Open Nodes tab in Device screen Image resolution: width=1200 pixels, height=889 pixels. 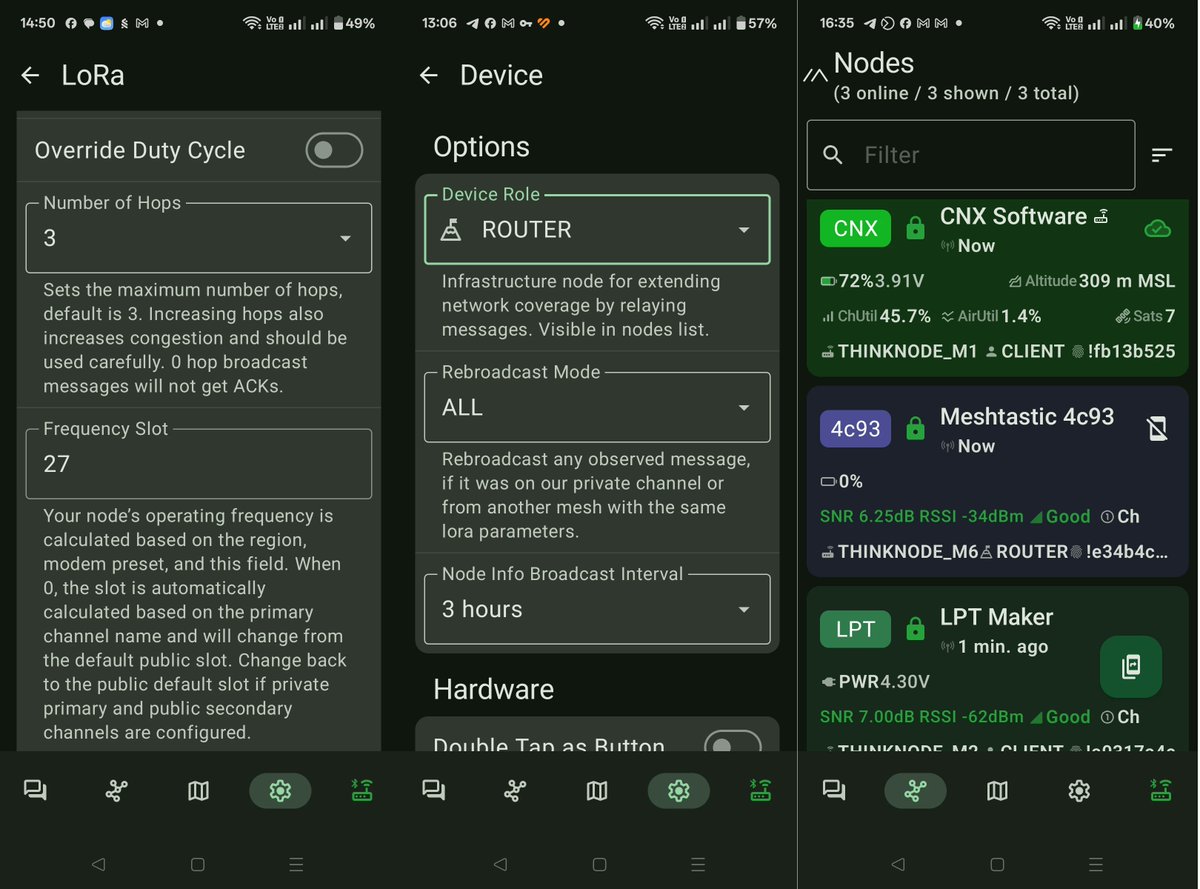(x=515, y=791)
